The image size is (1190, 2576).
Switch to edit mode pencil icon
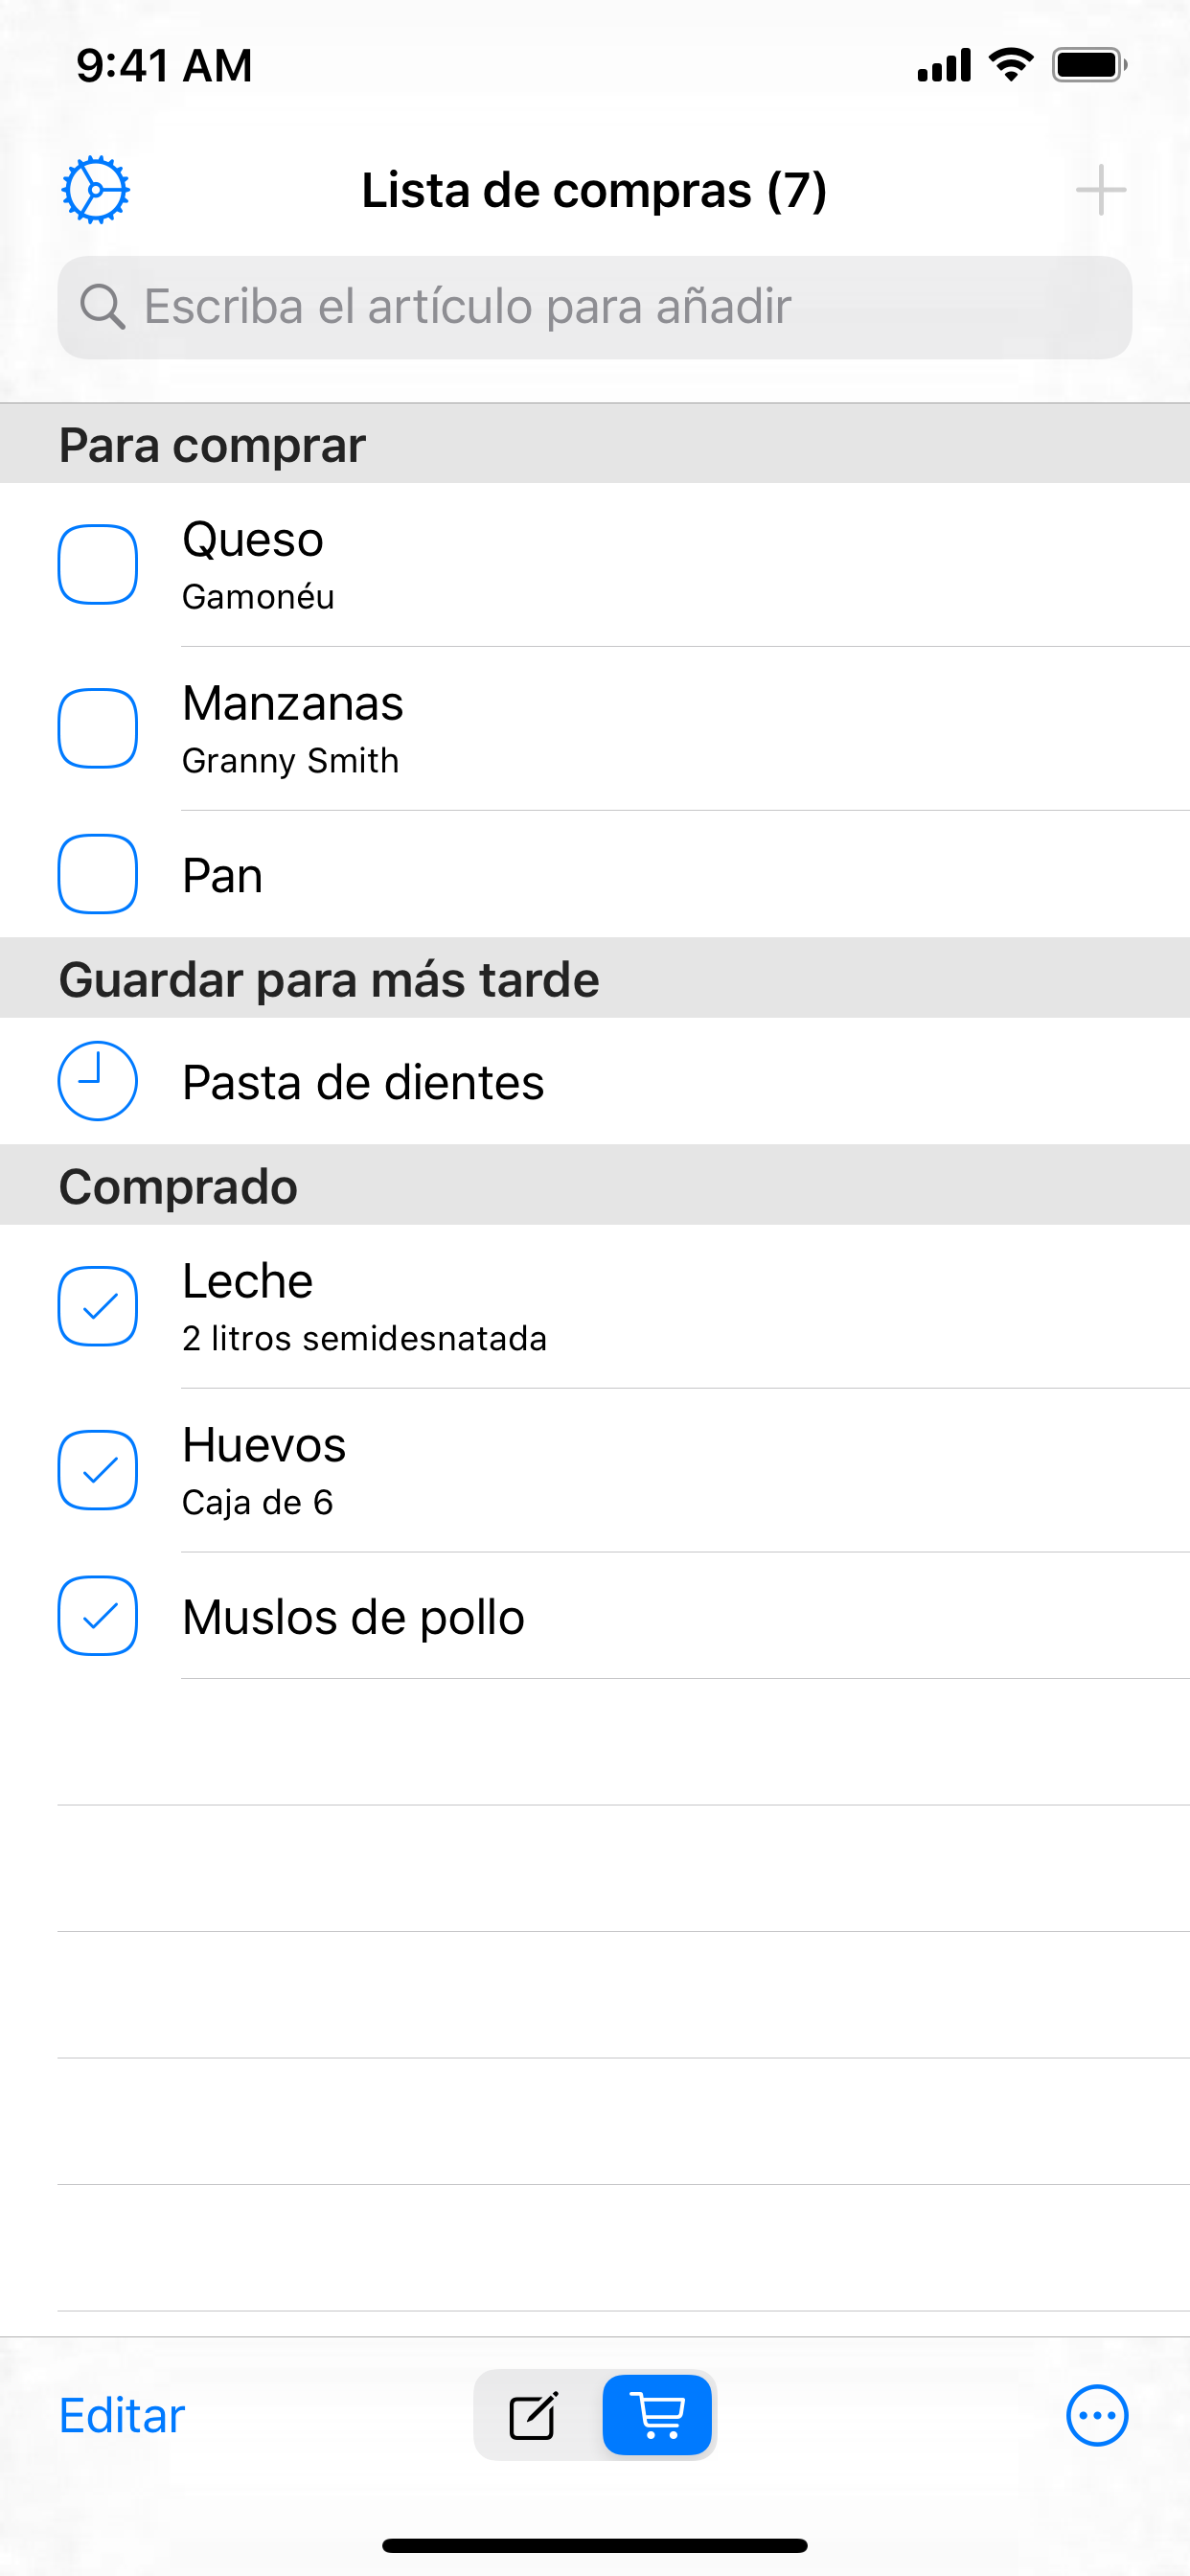click(534, 2417)
